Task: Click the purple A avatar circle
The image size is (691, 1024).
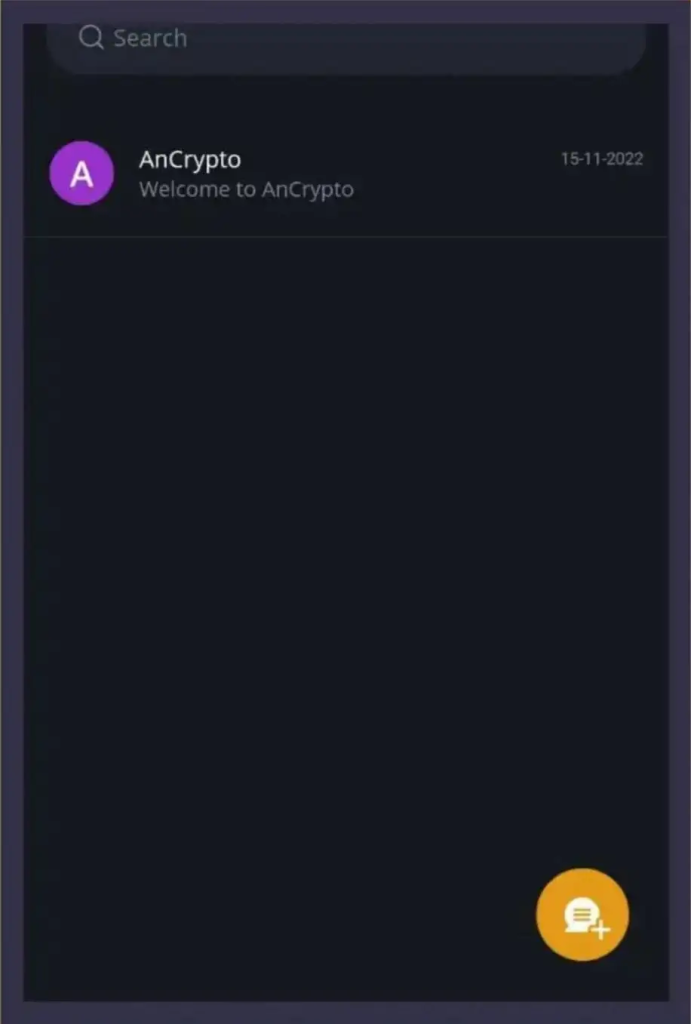Action: pyautogui.click(x=82, y=173)
